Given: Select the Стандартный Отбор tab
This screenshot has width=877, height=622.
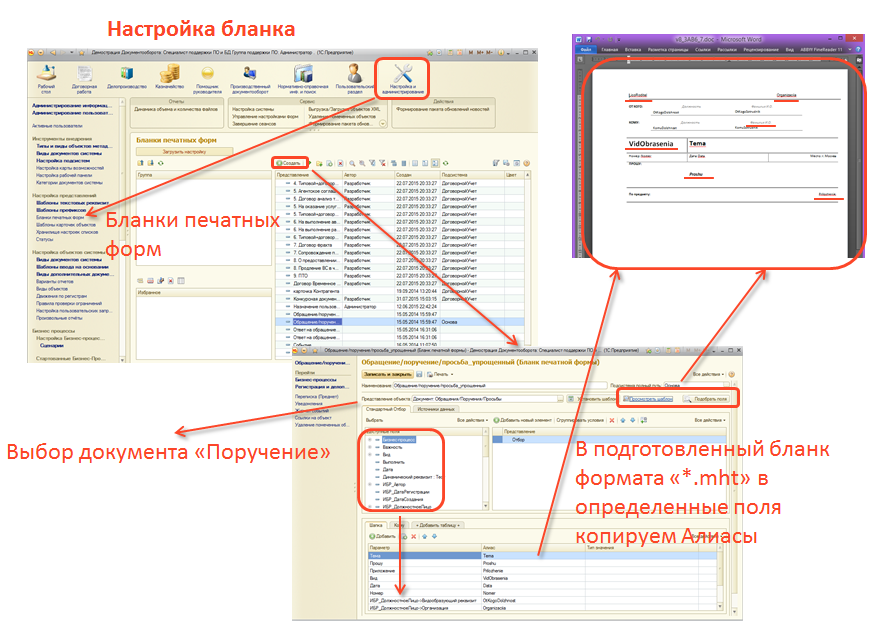Looking at the screenshot, I should coord(384,410).
